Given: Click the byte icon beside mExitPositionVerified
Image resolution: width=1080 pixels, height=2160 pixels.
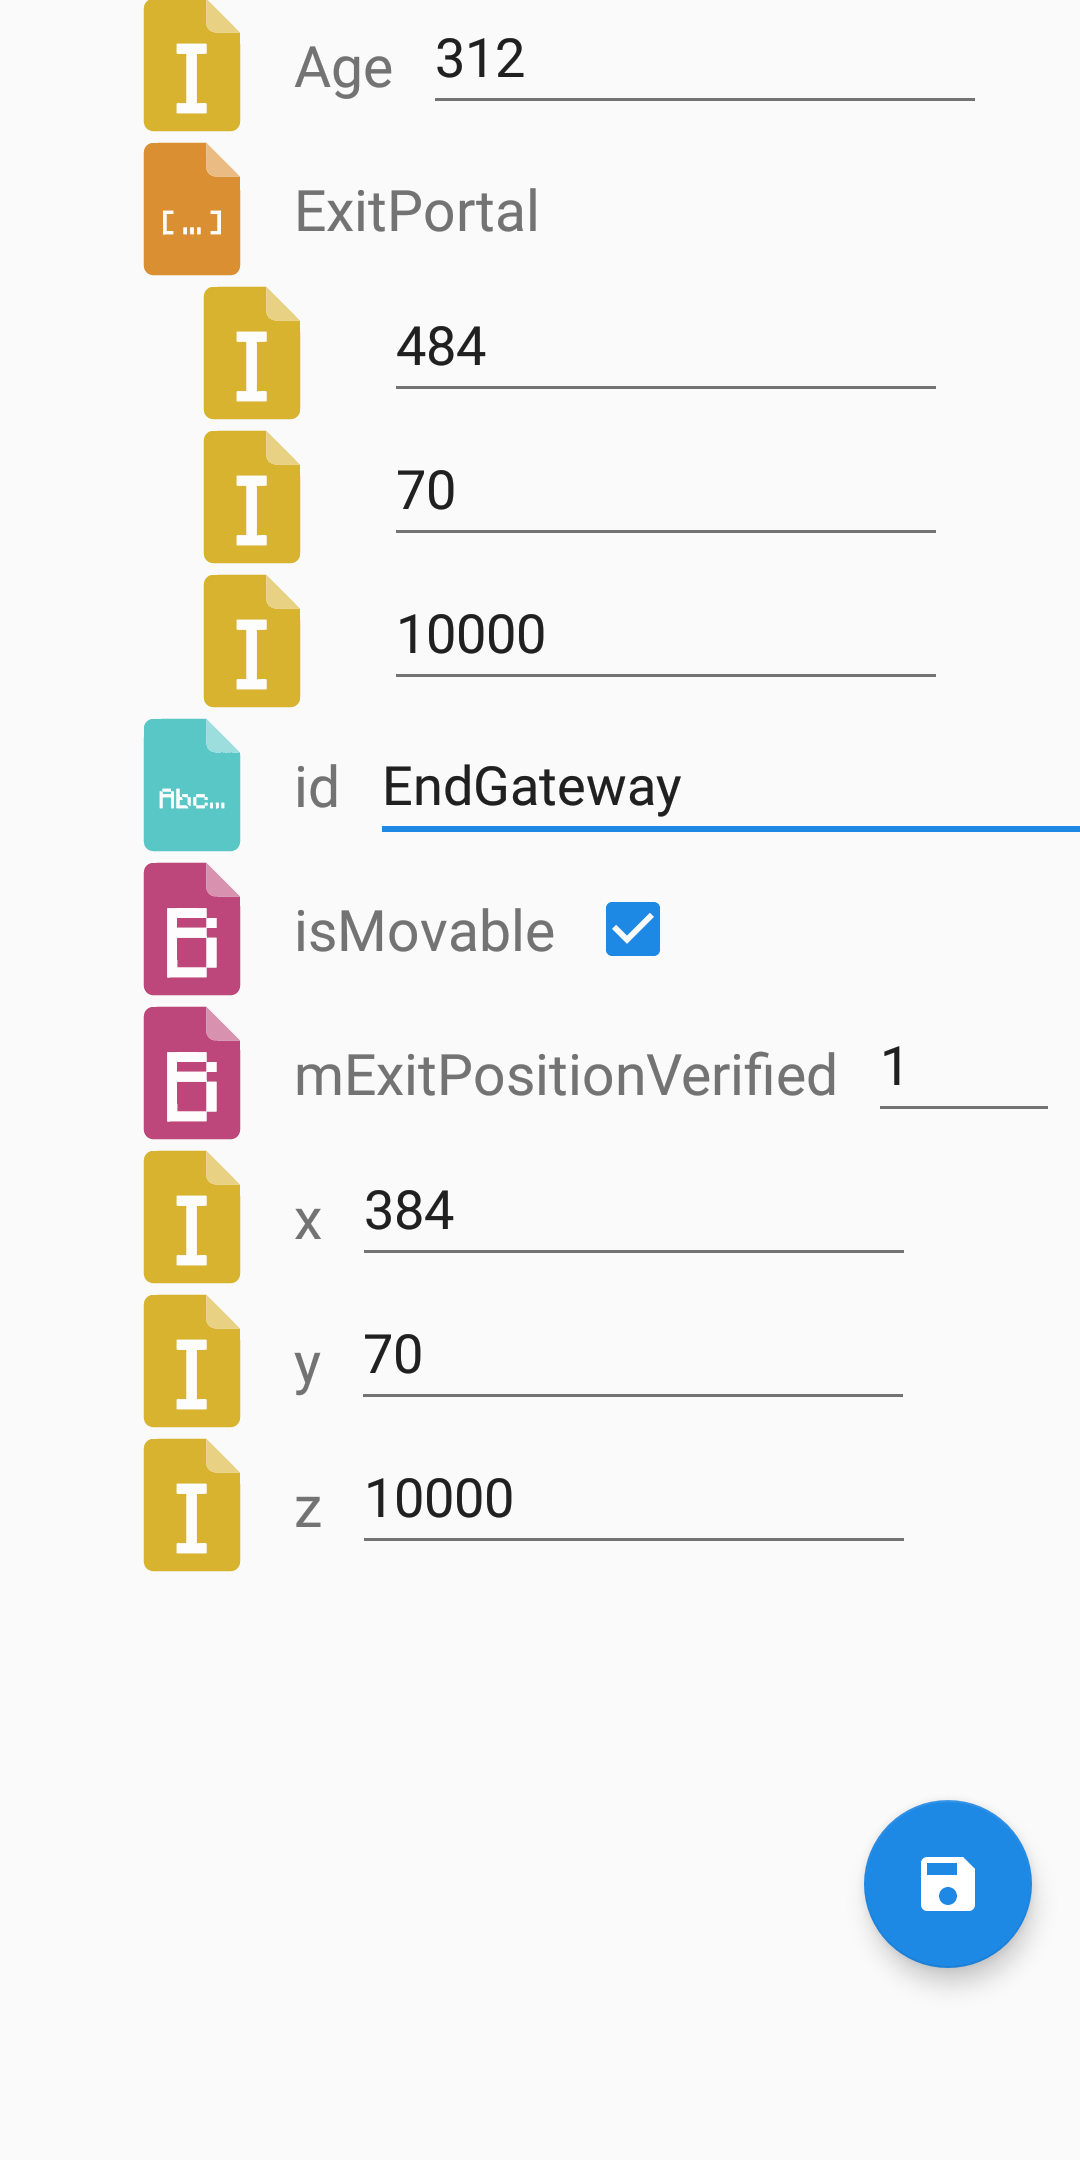Looking at the screenshot, I should coord(192,1074).
